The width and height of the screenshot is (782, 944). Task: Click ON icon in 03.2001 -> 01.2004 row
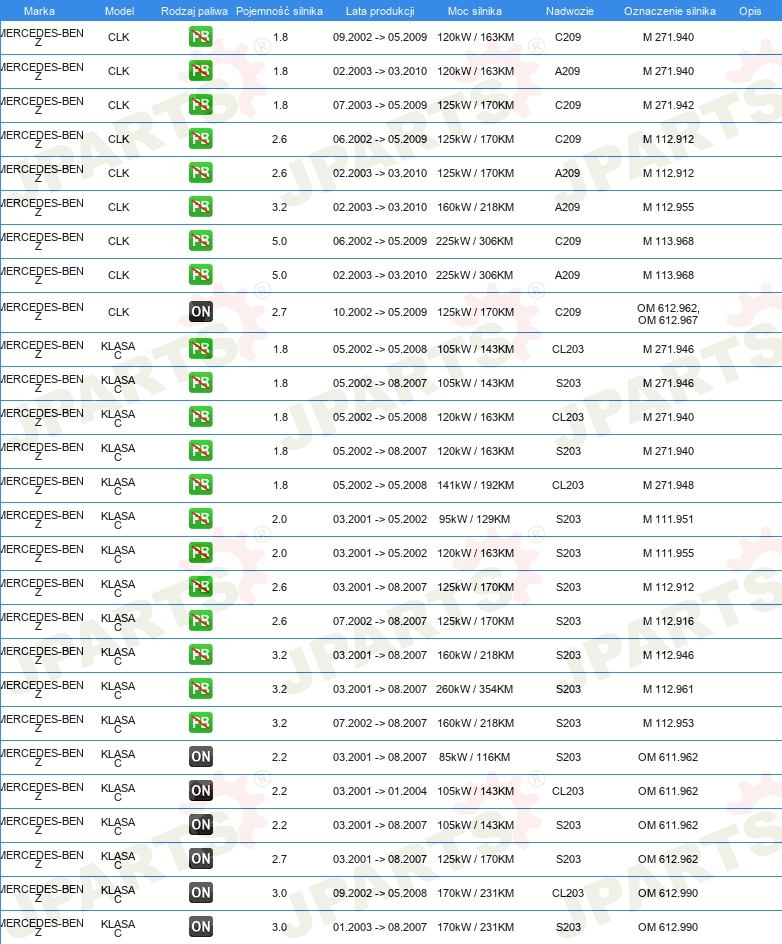(x=200, y=791)
